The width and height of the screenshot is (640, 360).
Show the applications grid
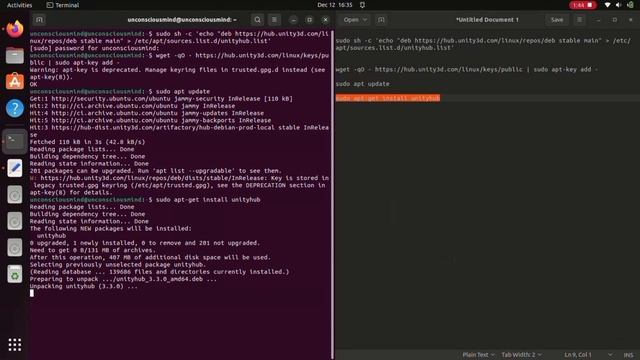(x=15, y=345)
